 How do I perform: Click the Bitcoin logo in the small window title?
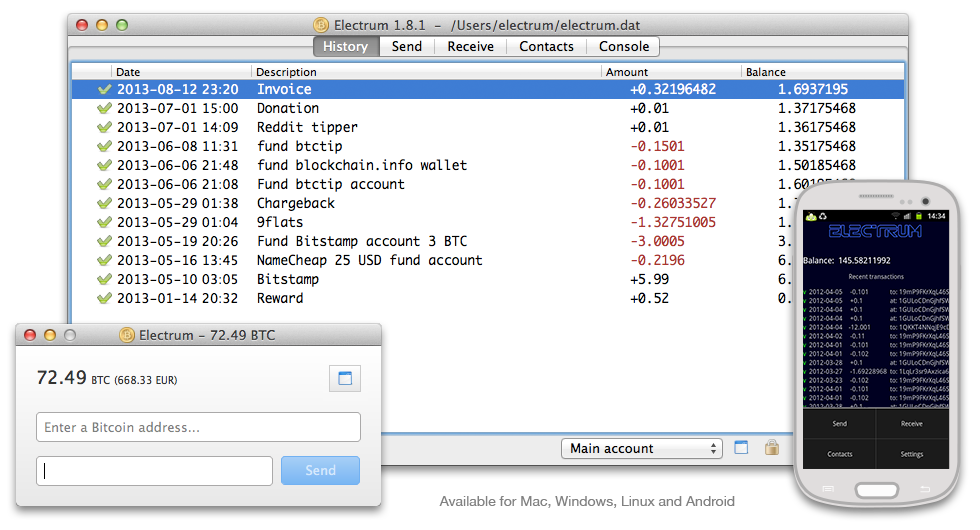tap(127, 335)
